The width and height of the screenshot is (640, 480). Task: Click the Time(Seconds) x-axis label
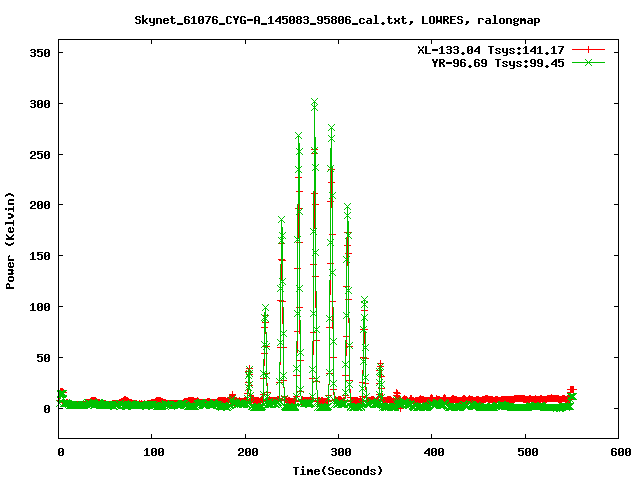click(x=337, y=470)
